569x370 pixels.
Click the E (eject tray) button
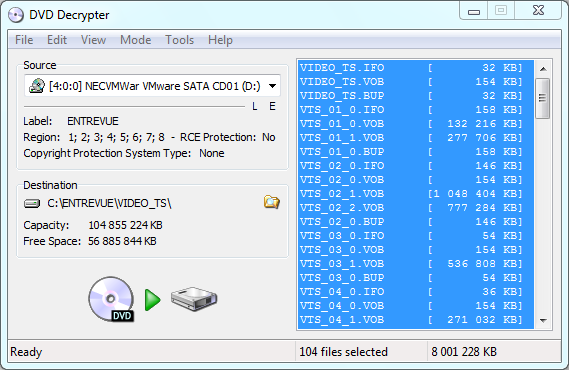[x=272, y=106]
